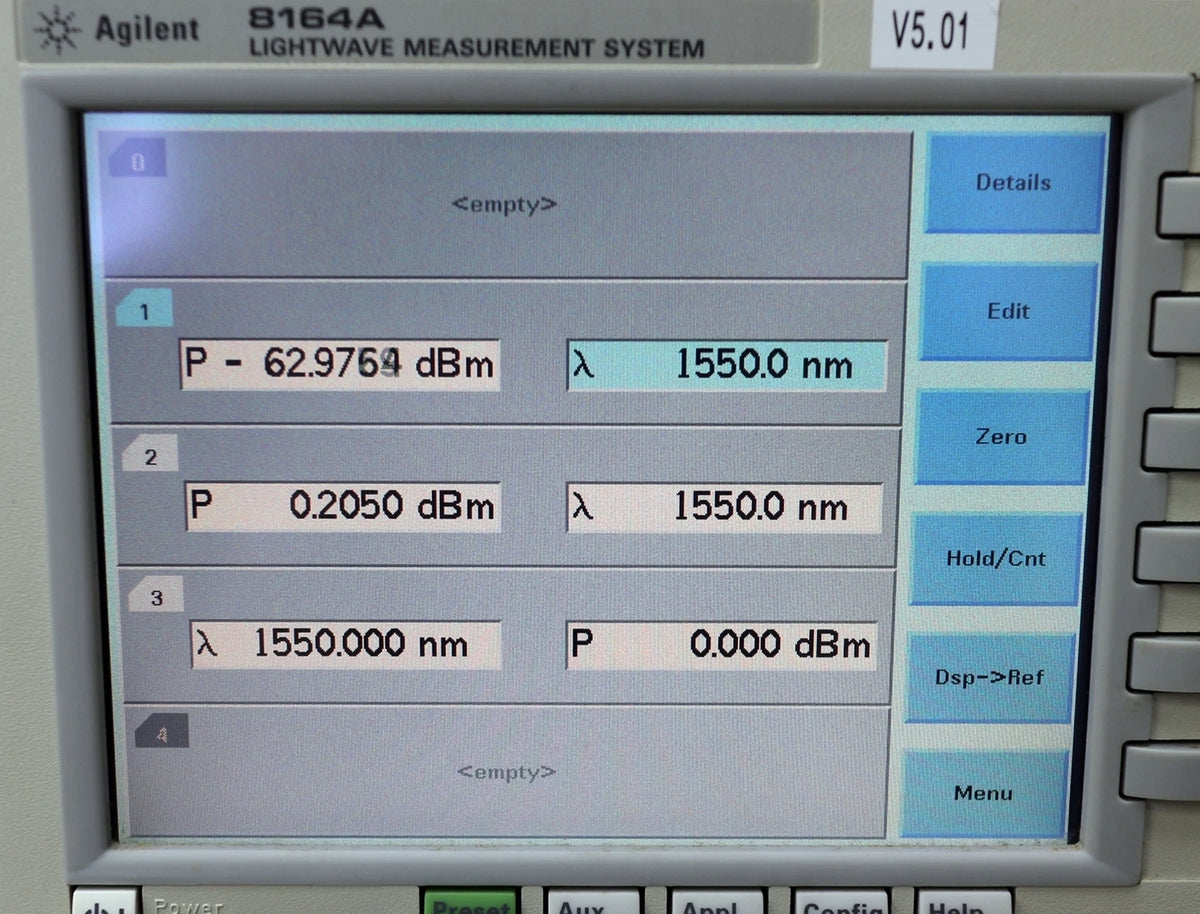Tap the V5.01 version label
Image resolution: width=1200 pixels, height=914 pixels.
click(x=931, y=31)
